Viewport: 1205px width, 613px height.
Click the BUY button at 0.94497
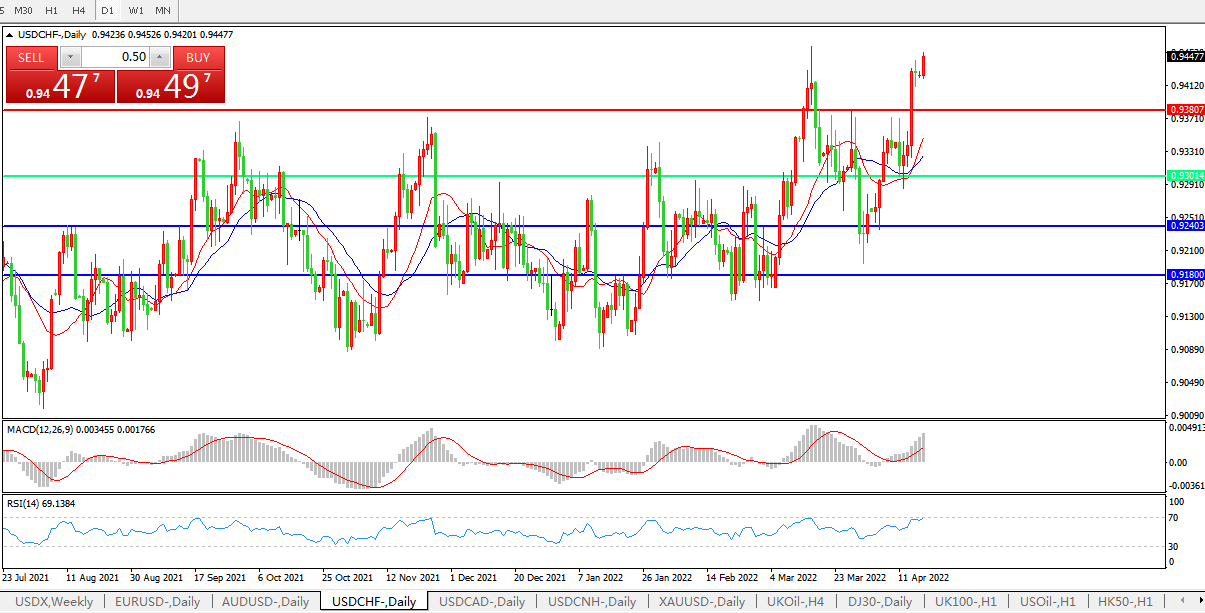[198, 57]
